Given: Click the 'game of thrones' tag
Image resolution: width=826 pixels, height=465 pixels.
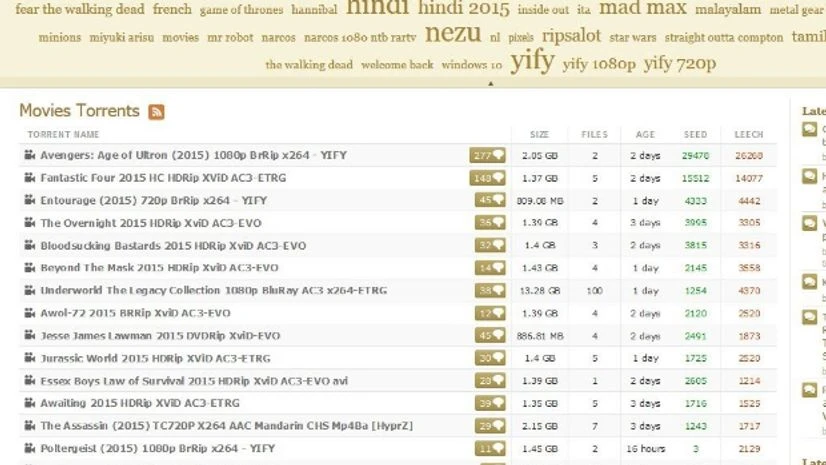Looking at the screenshot, I should coord(241,10).
